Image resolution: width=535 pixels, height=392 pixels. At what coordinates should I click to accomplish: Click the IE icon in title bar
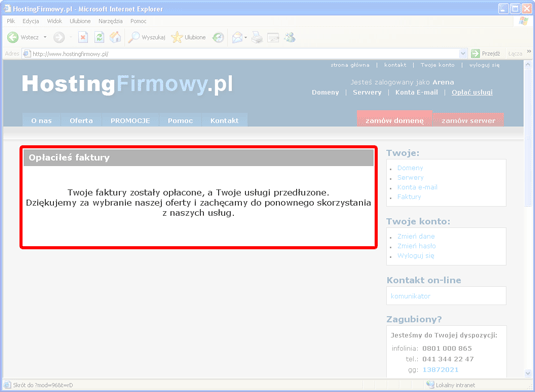[x=7, y=9]
